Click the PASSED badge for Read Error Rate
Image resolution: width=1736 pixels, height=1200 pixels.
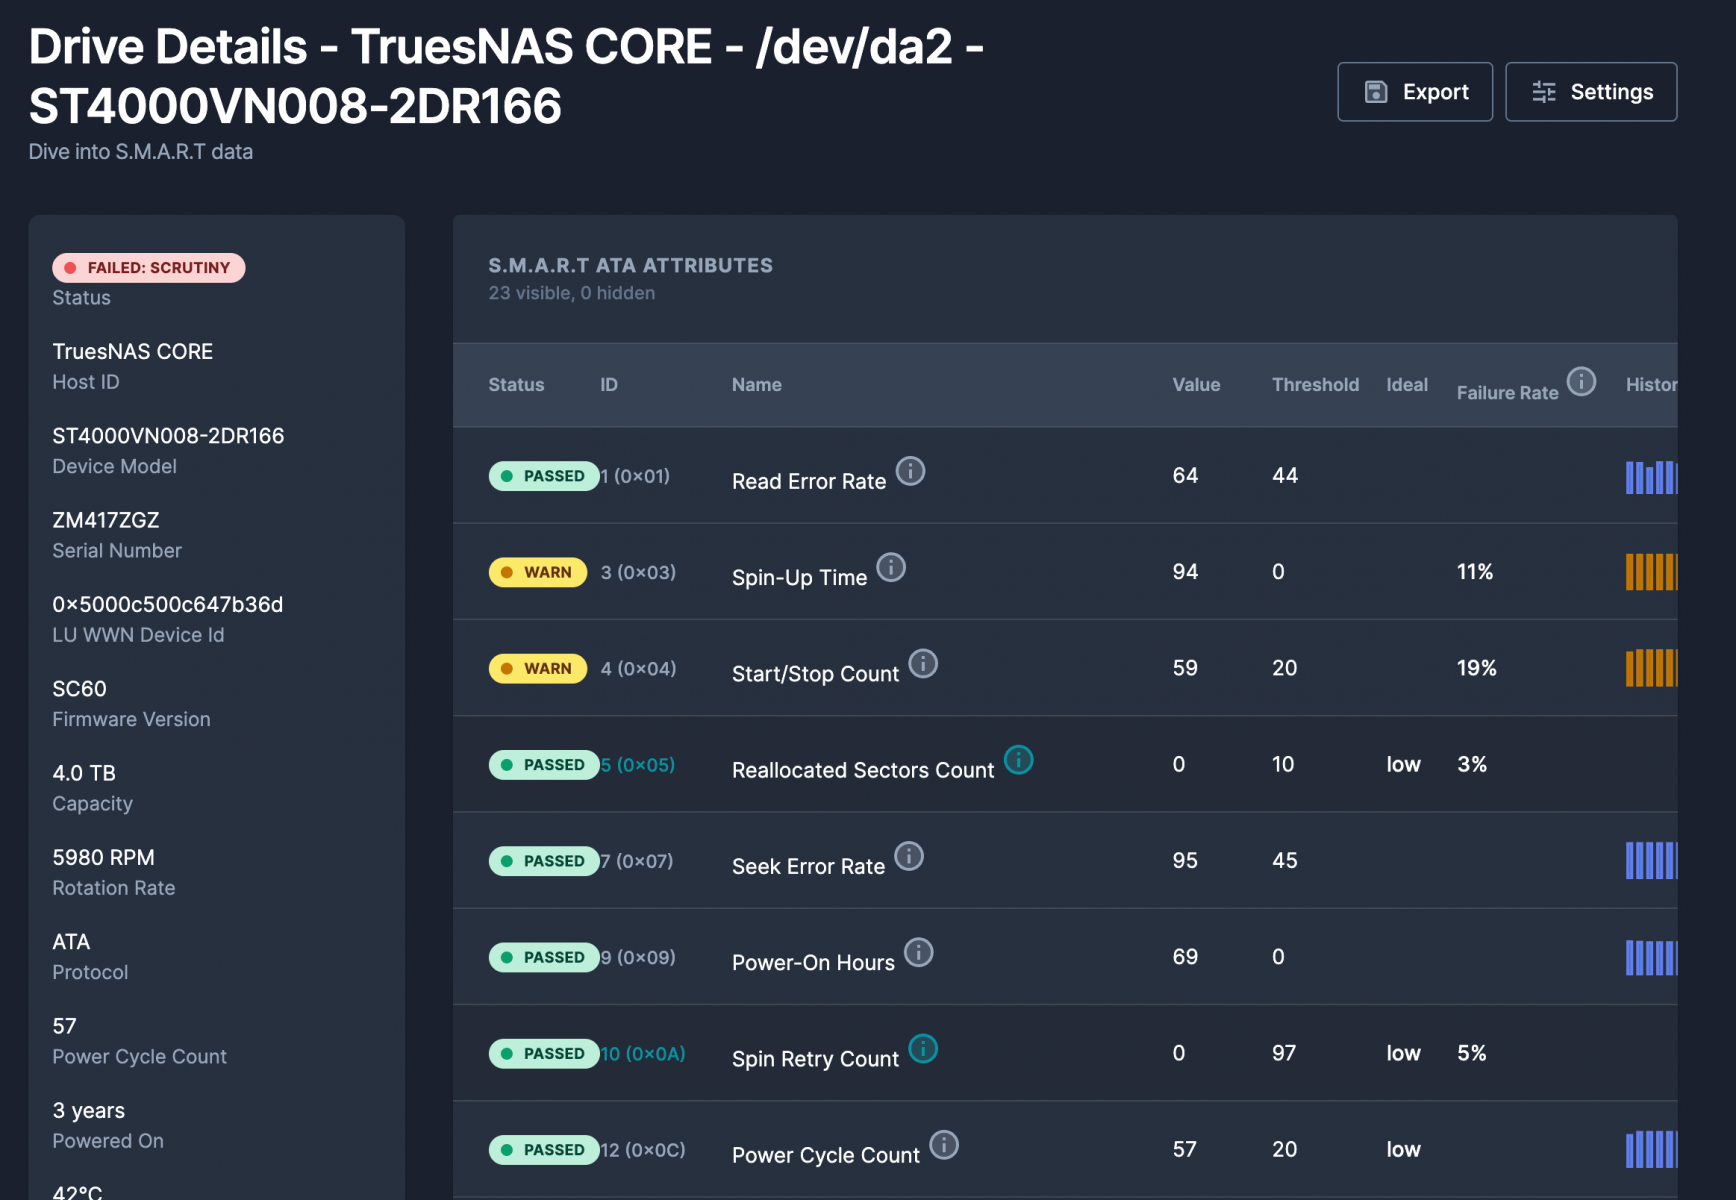(x=544, y=476)
